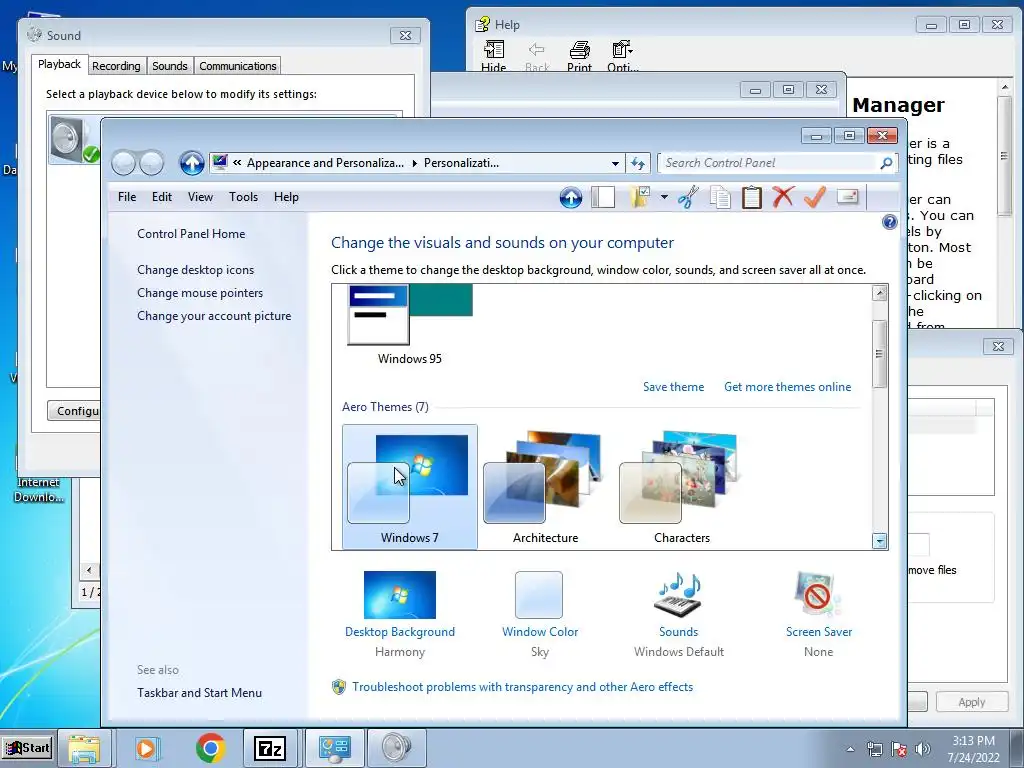Viewport: 1024px width, 768px height.
Task: Switch to Sounds tab in Sound window
Action: [170, 66]
